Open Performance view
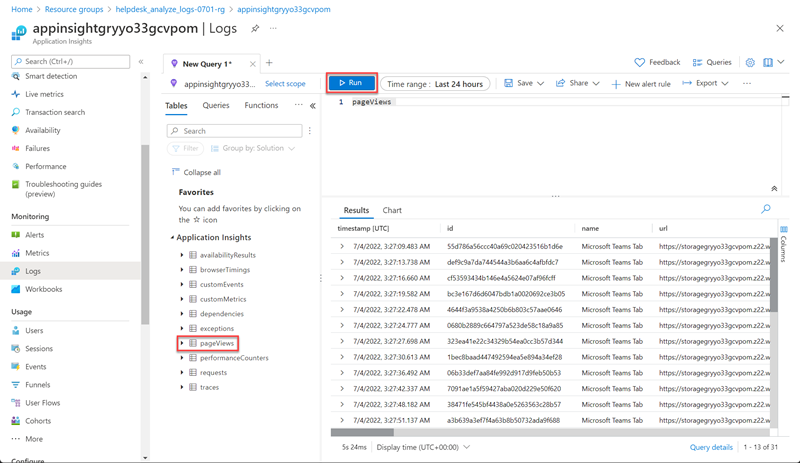 [x=46, y=166]
